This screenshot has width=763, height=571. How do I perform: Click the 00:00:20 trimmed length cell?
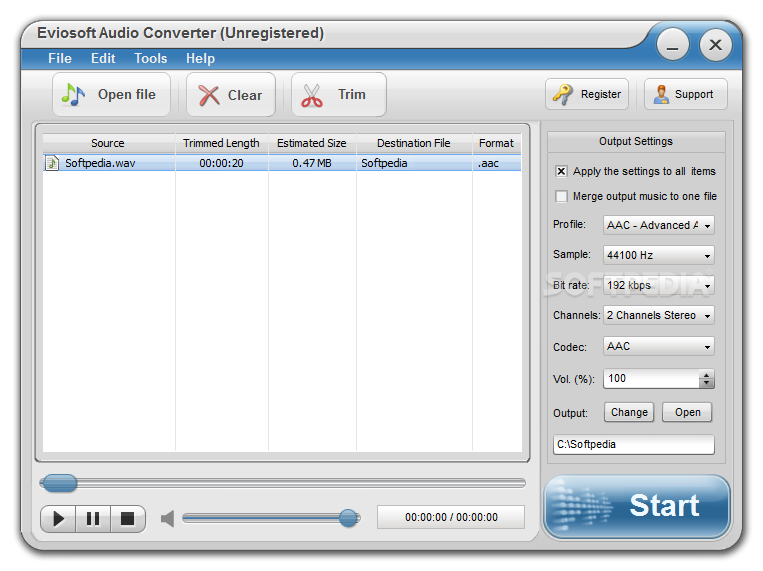pos(221,163)
